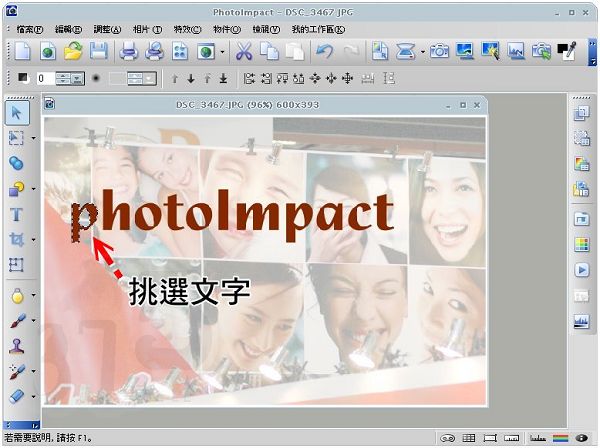Expand the selection tool flyout arrow
Screen dimensions: 600x448
(34, 138)
